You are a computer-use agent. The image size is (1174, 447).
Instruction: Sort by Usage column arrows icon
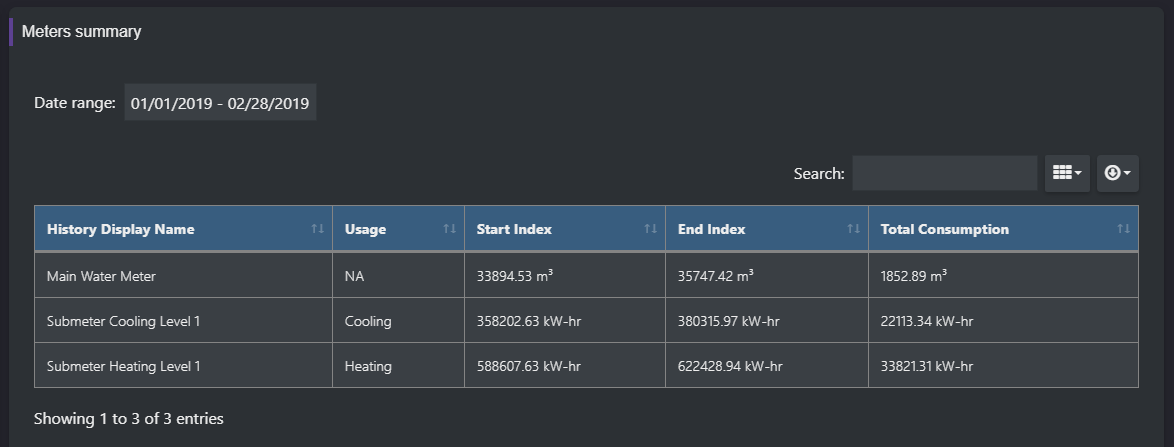(x=449, y=229)
